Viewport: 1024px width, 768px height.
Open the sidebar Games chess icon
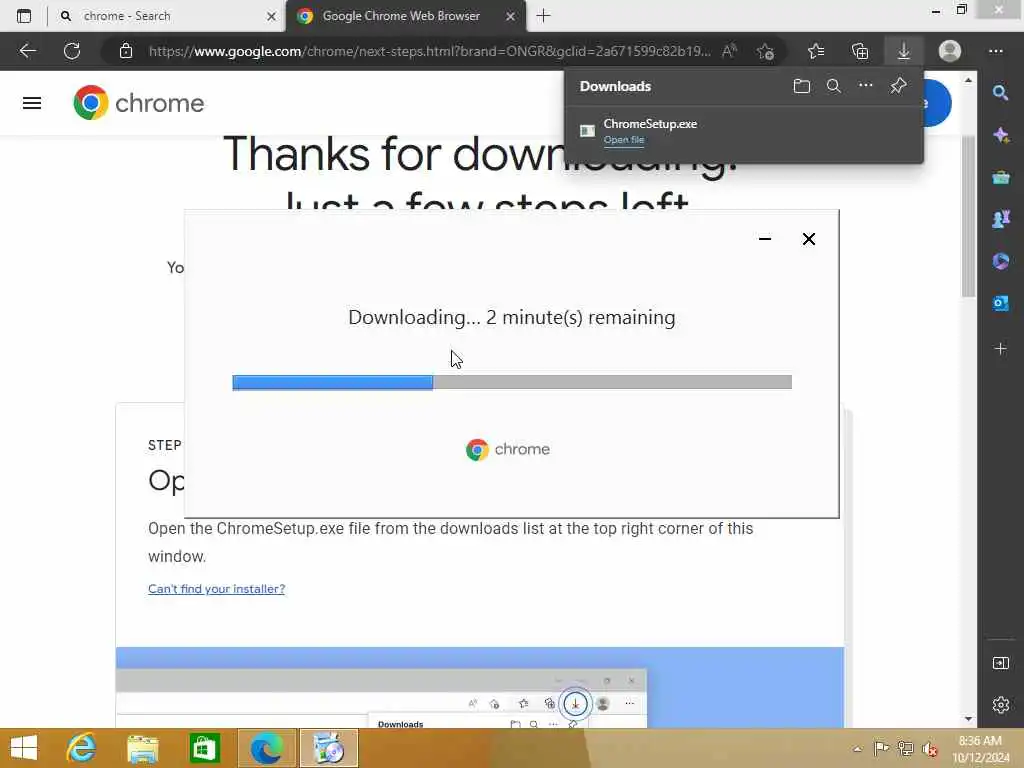click(x=1000, y=219)
